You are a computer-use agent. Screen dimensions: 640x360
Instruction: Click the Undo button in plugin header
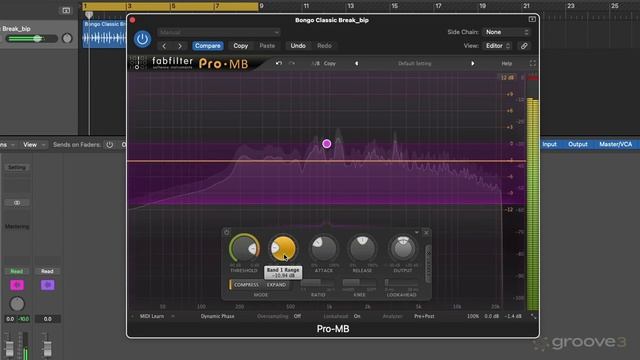(298, 46)
